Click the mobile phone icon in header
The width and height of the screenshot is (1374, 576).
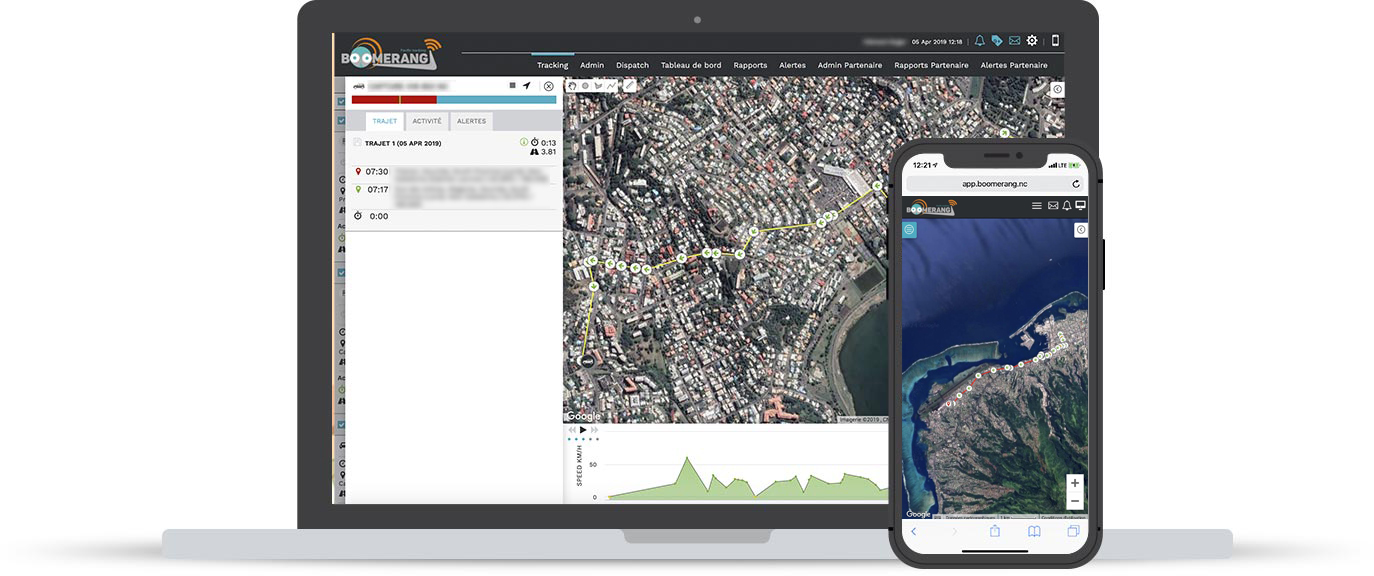coord(1054,41)
